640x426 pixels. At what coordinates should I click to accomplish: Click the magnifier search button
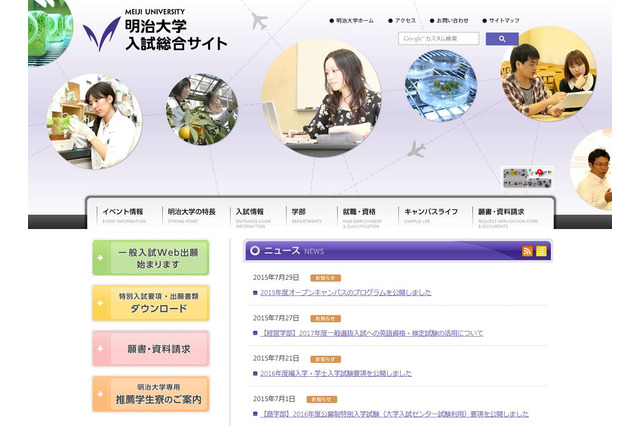pos(502,39)
